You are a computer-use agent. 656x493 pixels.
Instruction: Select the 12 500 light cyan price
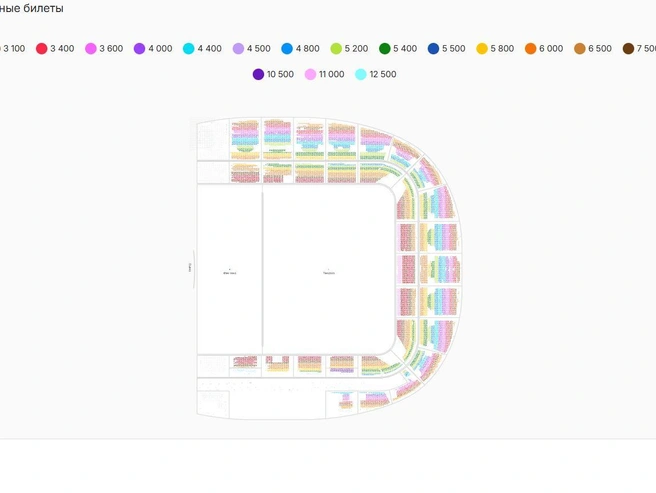pyautogui.click(x=361, y=74)
